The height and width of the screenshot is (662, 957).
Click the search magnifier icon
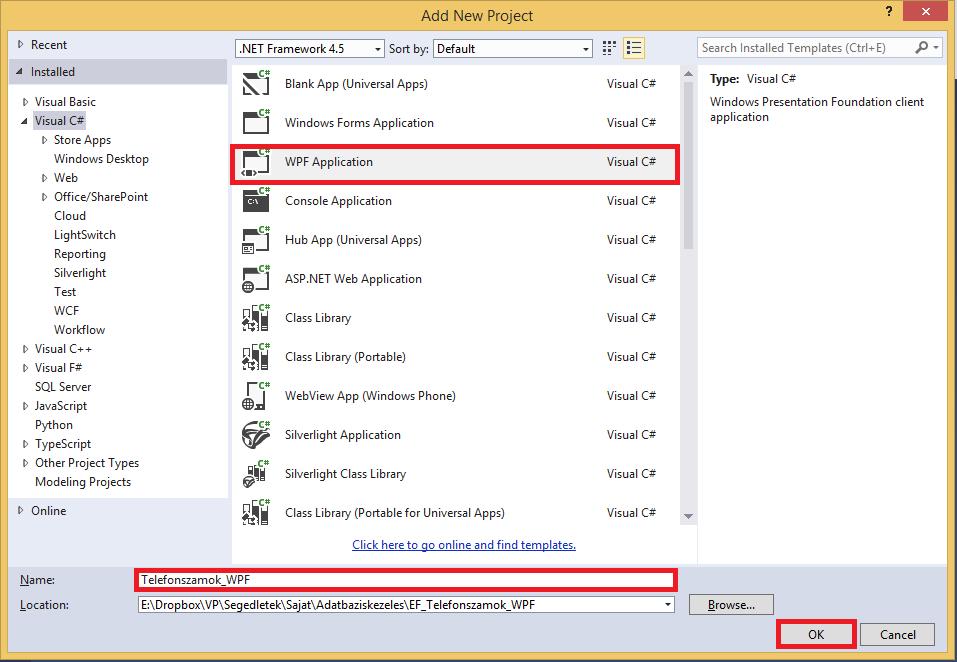(922, 48)
